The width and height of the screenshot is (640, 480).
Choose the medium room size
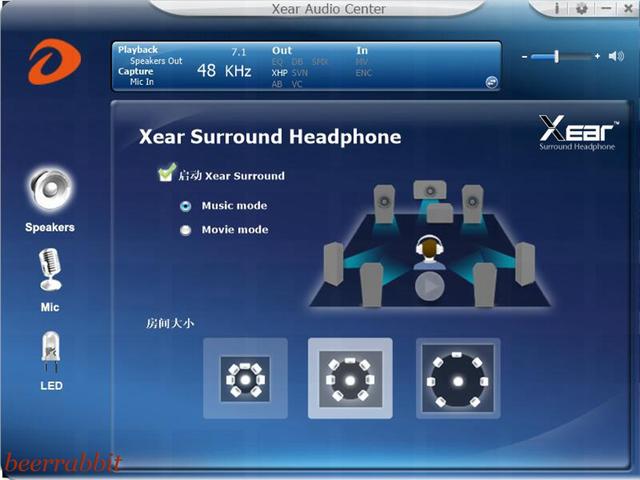(x=350, y=378)
